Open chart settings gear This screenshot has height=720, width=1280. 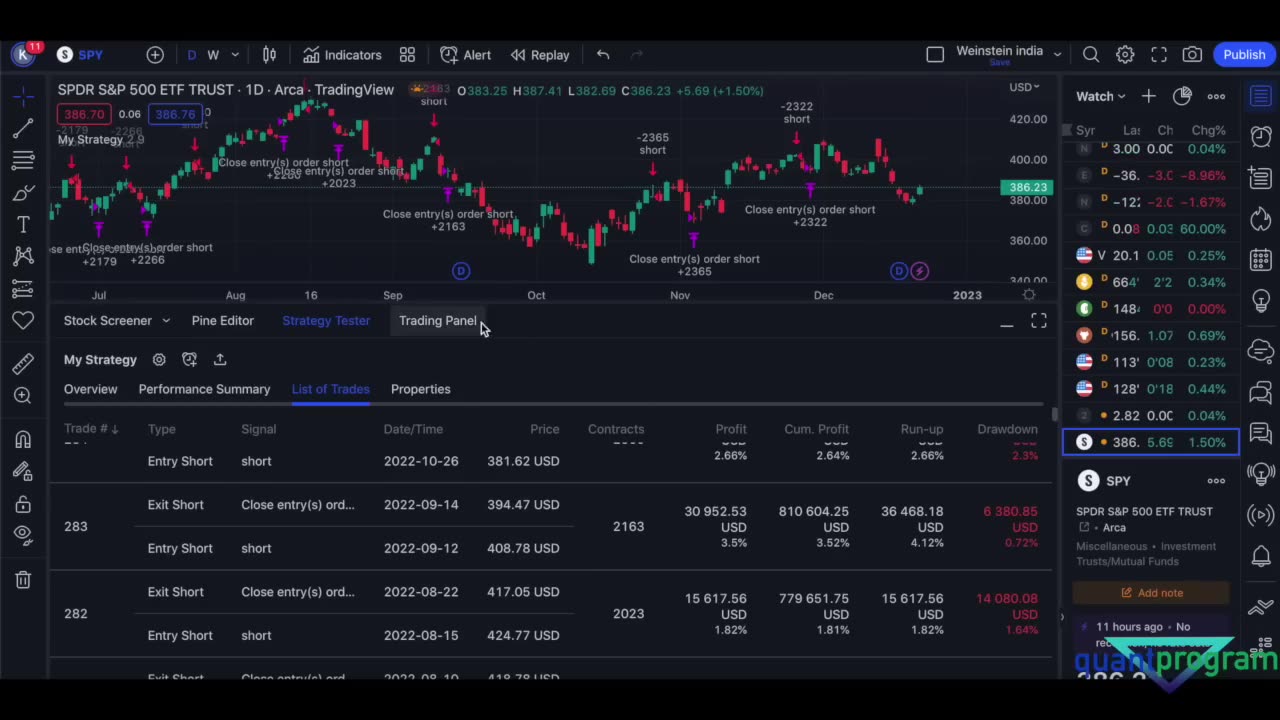point(1125,55)
